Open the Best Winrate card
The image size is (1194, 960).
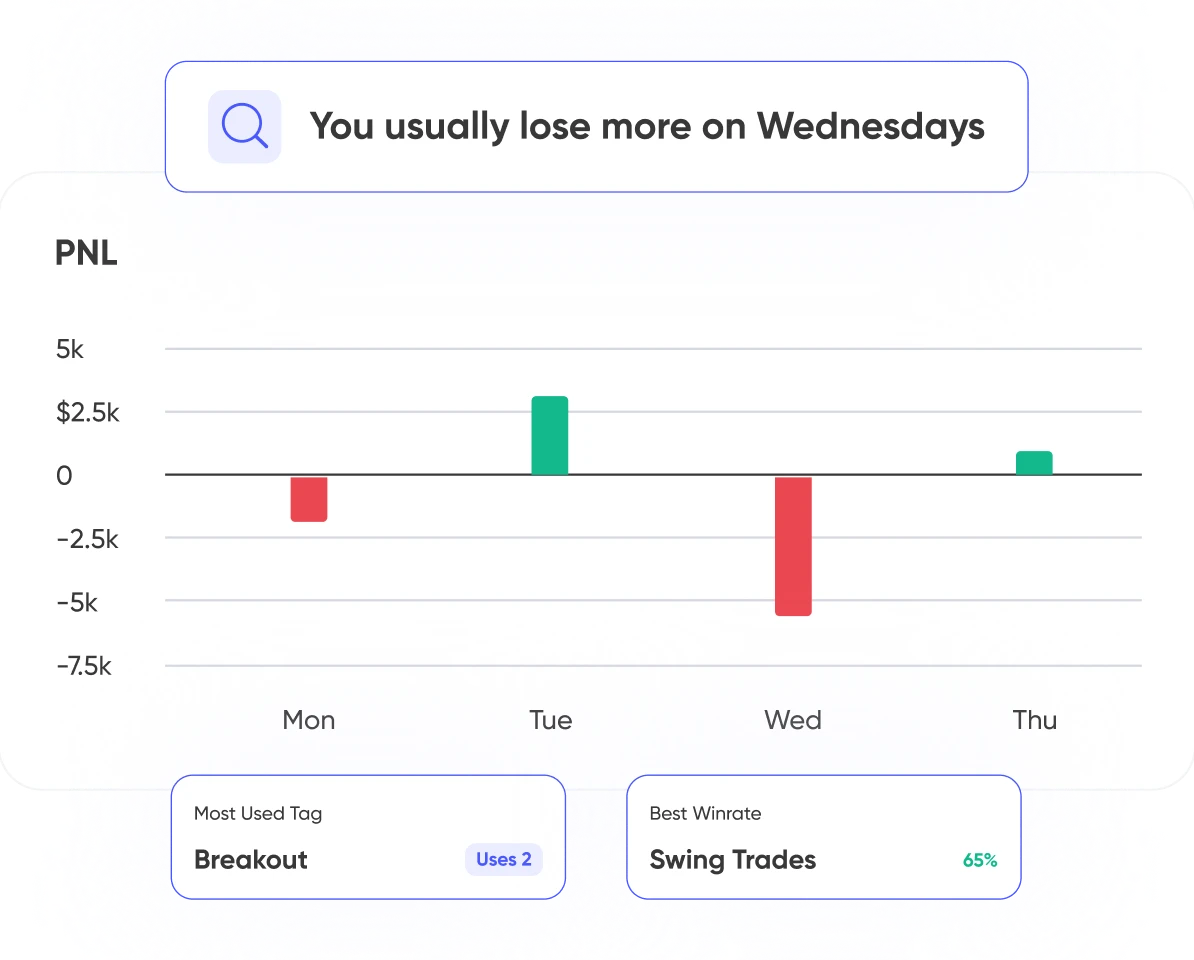click(x=823, y=836)
